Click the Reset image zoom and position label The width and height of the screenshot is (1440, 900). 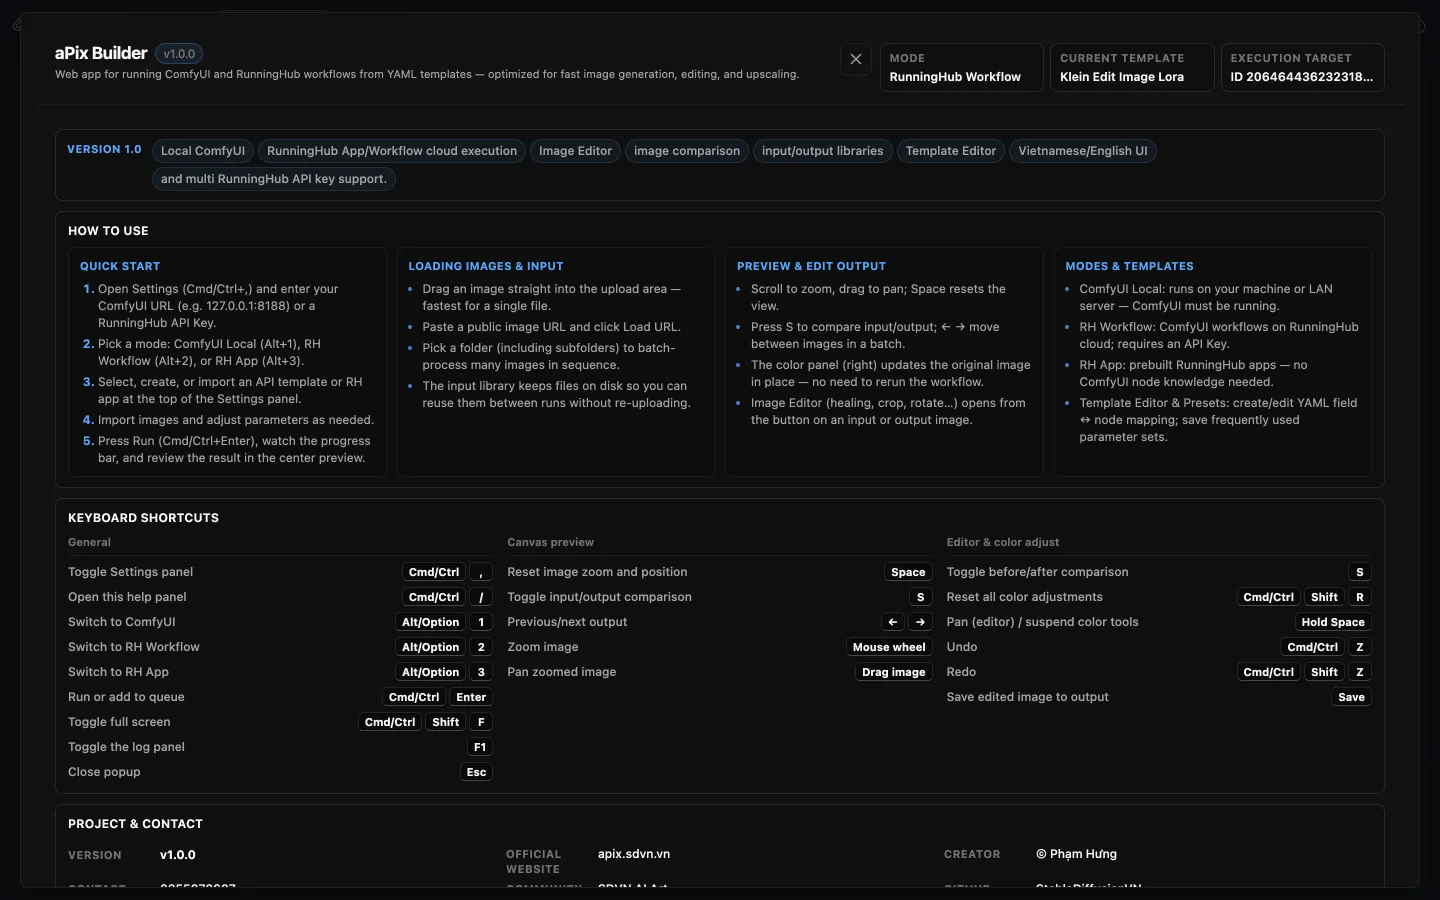(597, 572)
